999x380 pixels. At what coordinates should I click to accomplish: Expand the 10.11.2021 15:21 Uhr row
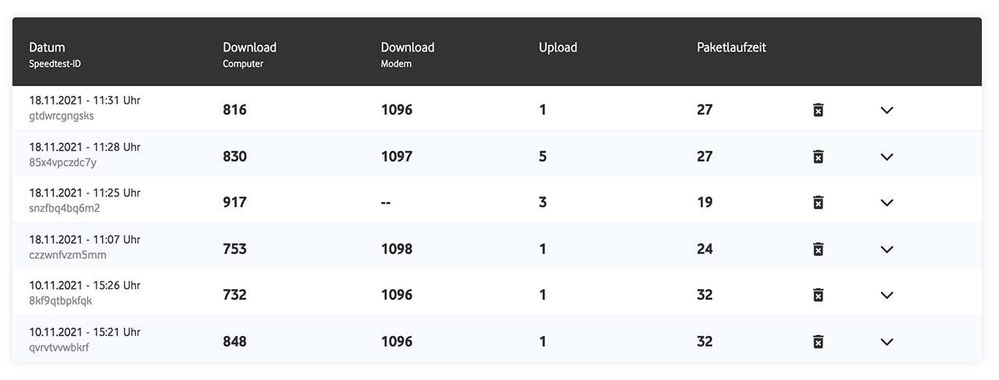[887, 342]
